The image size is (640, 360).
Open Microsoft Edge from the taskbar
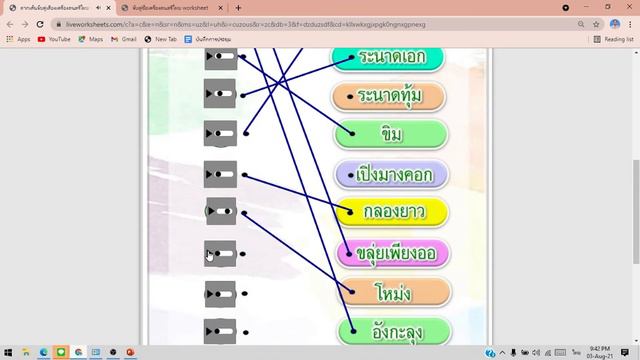(43, 352)
